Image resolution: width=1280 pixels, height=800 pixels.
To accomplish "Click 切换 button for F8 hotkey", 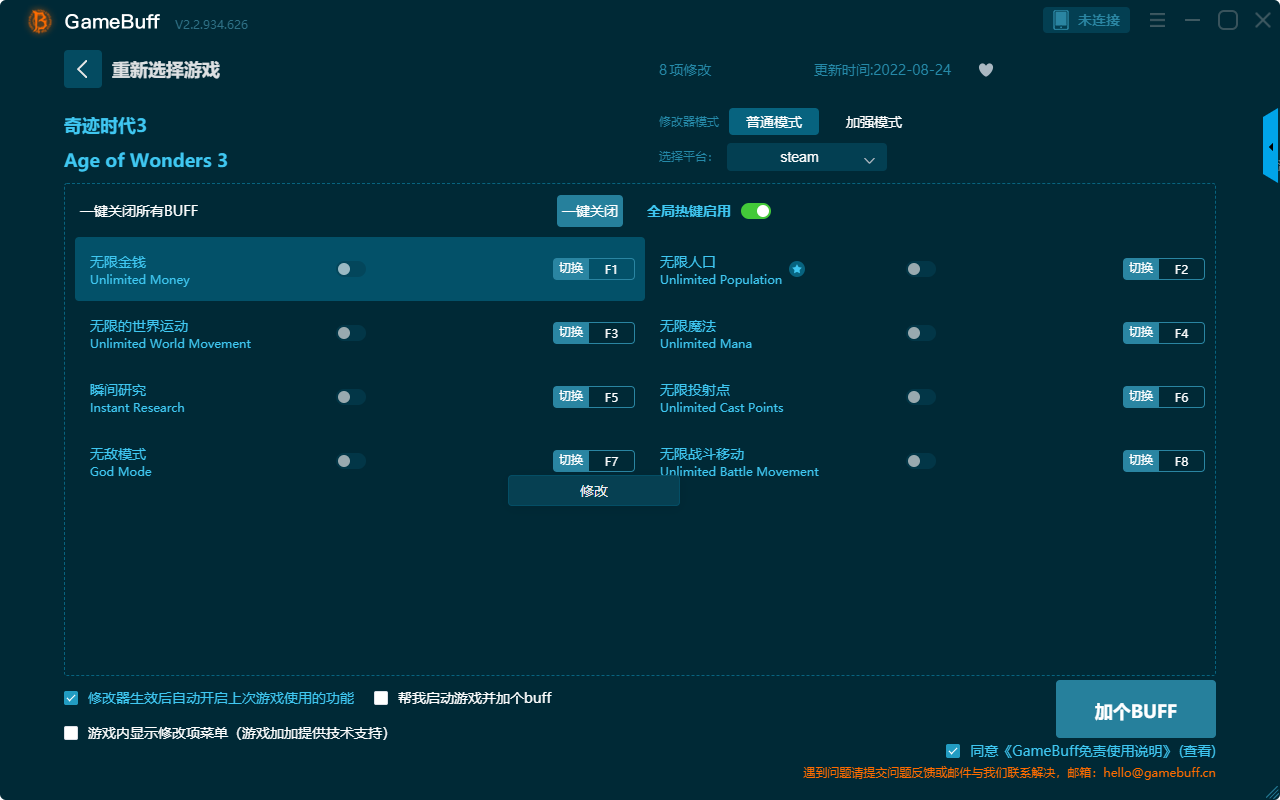I will [x=1141, y=461].
